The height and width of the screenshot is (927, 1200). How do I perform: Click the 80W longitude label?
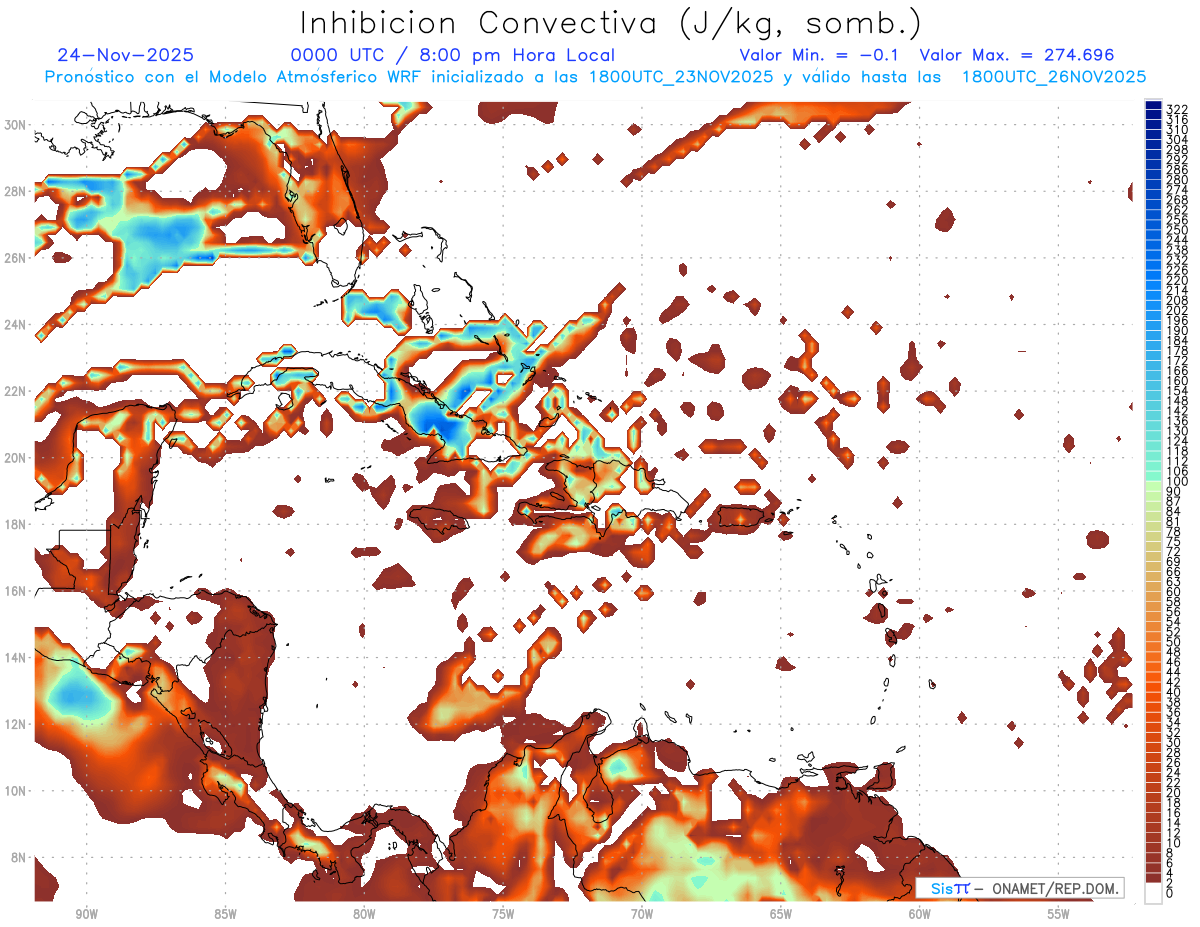click(x=364, y=914)
